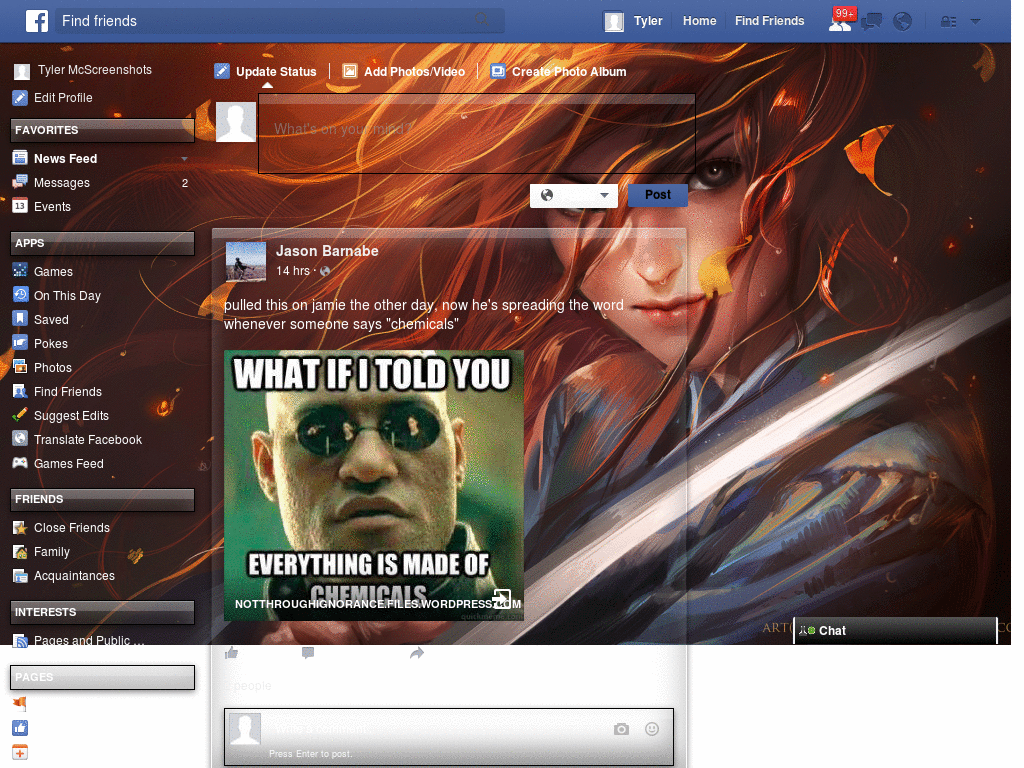1024x768 pixels.
Task: Open On This Day clock icon
Action: pyautogui.click(x=20, y=295)
